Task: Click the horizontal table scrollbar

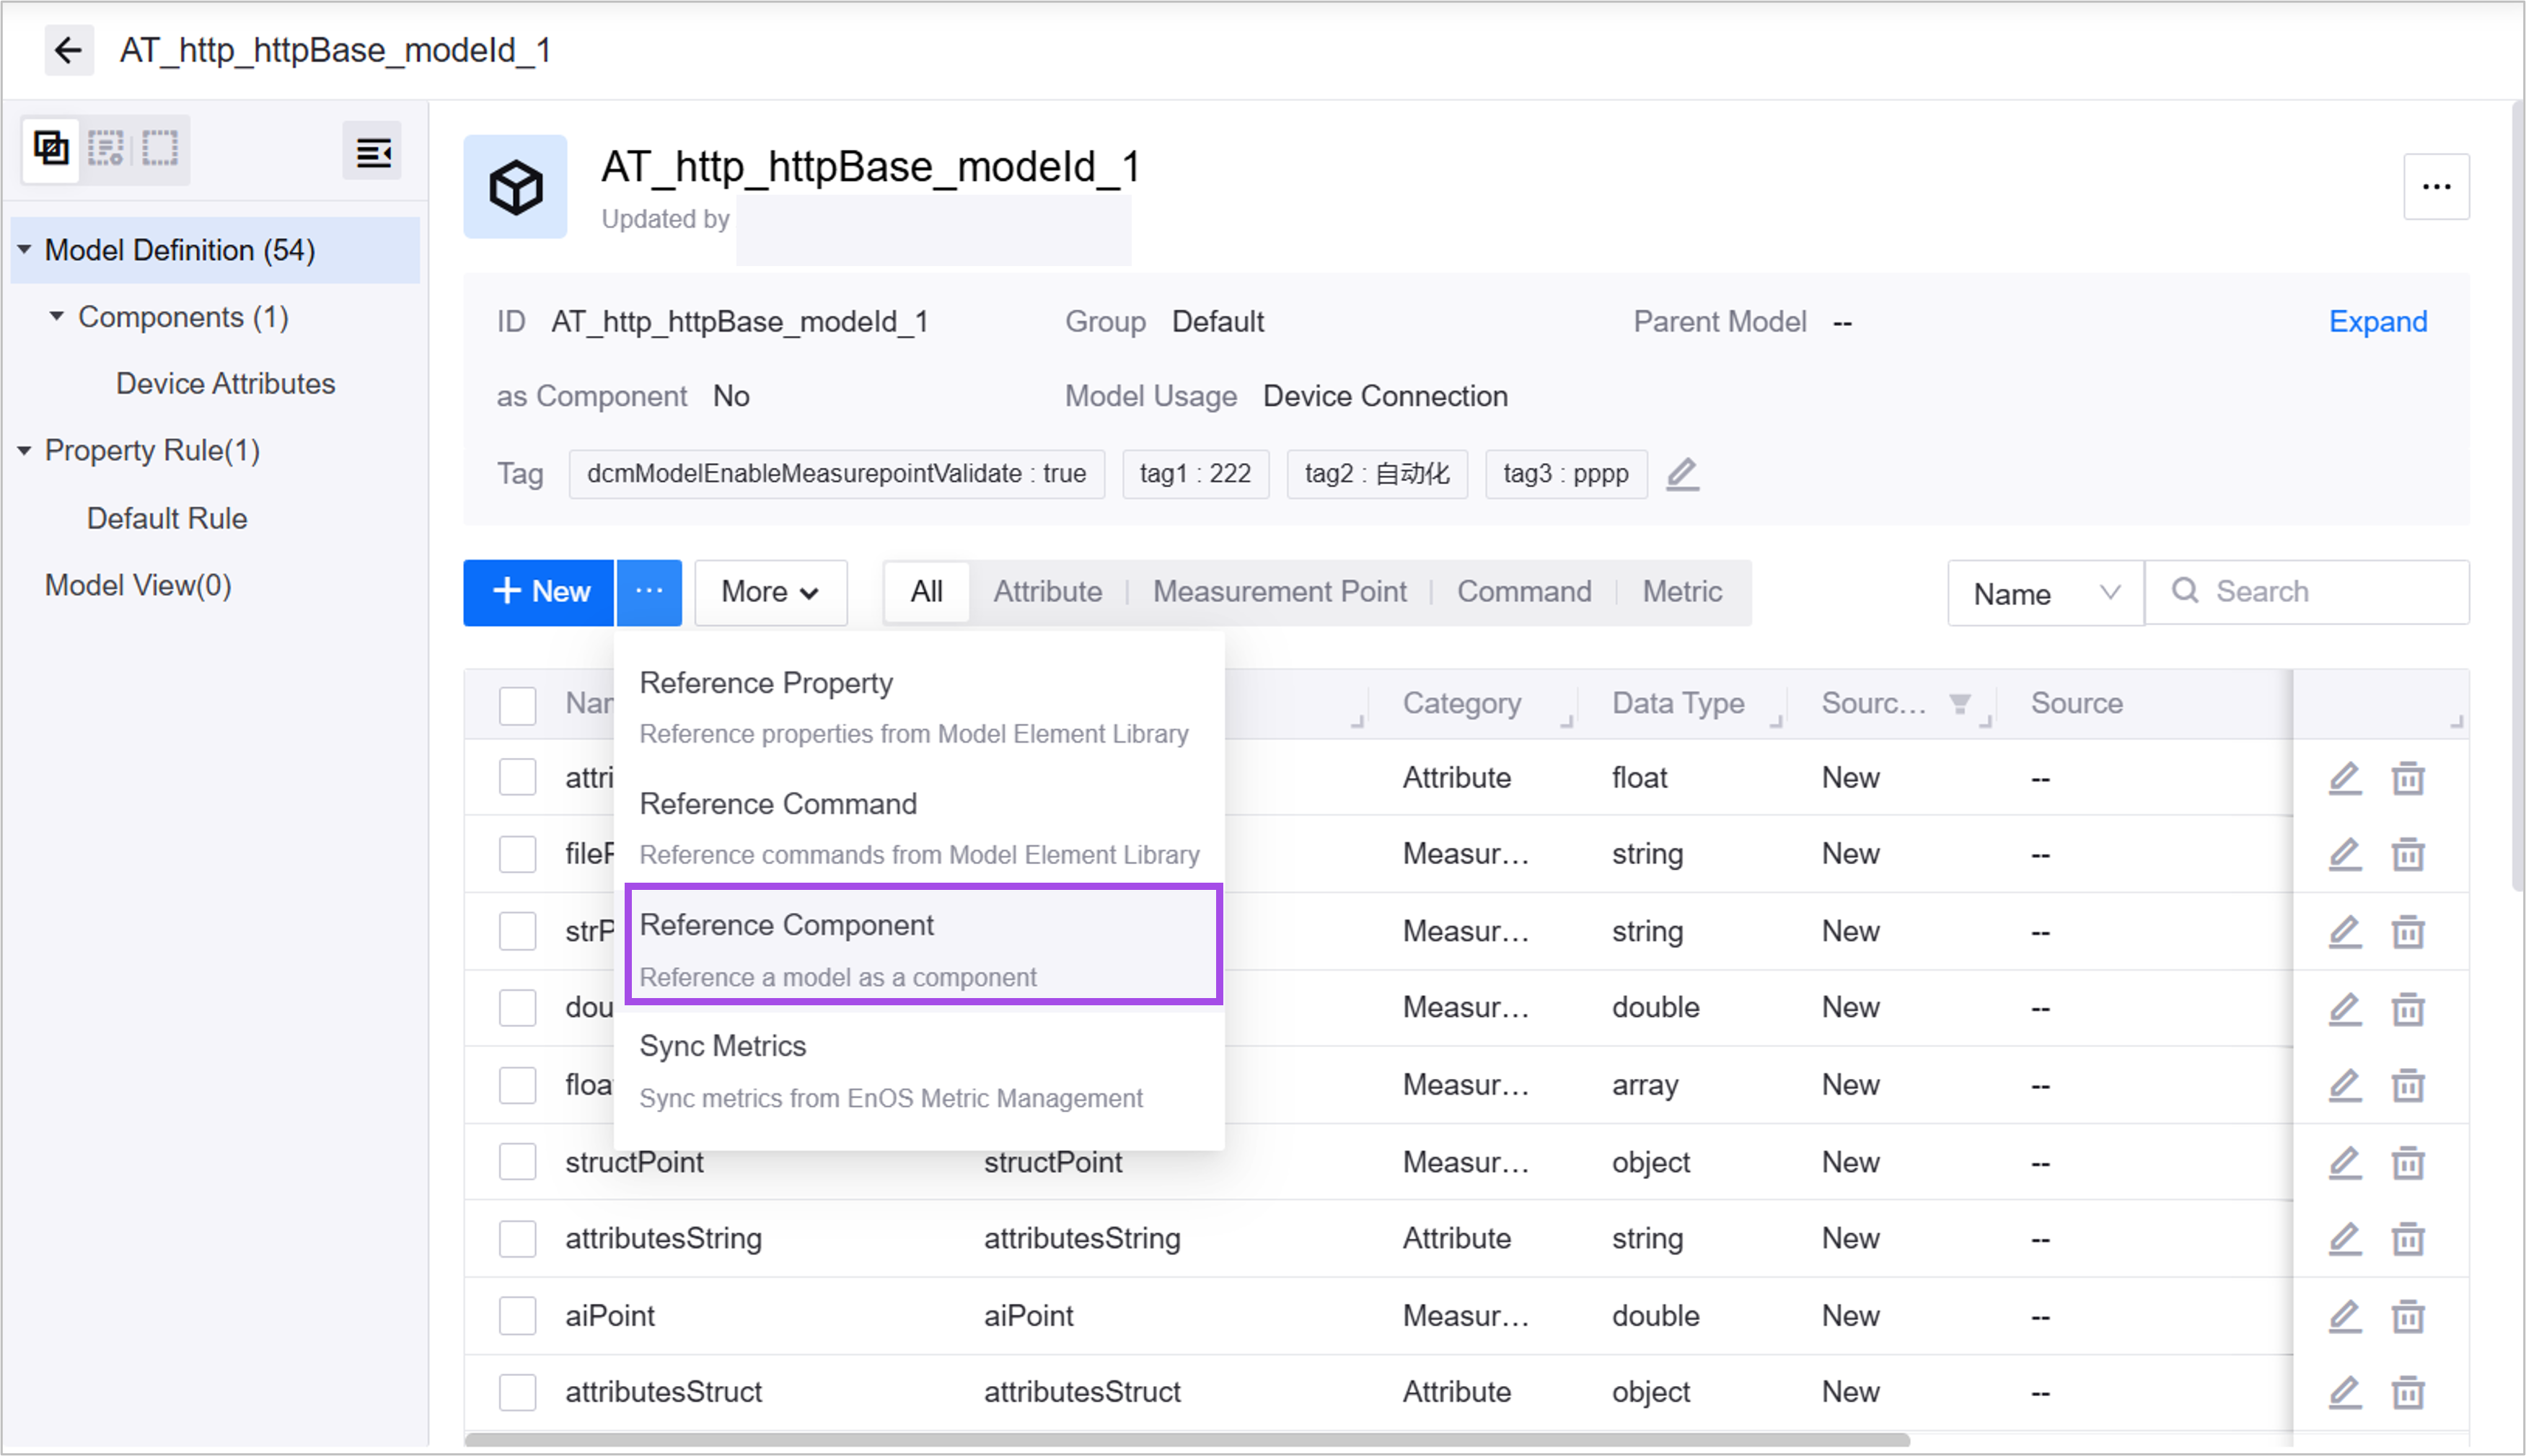Action: point(1186,1441)
